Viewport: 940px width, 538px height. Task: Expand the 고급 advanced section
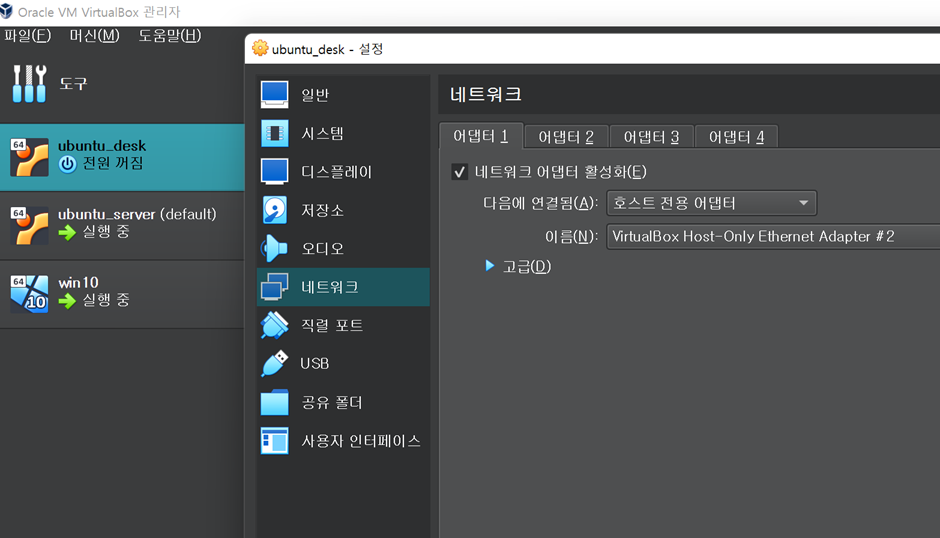pos(490,266)
